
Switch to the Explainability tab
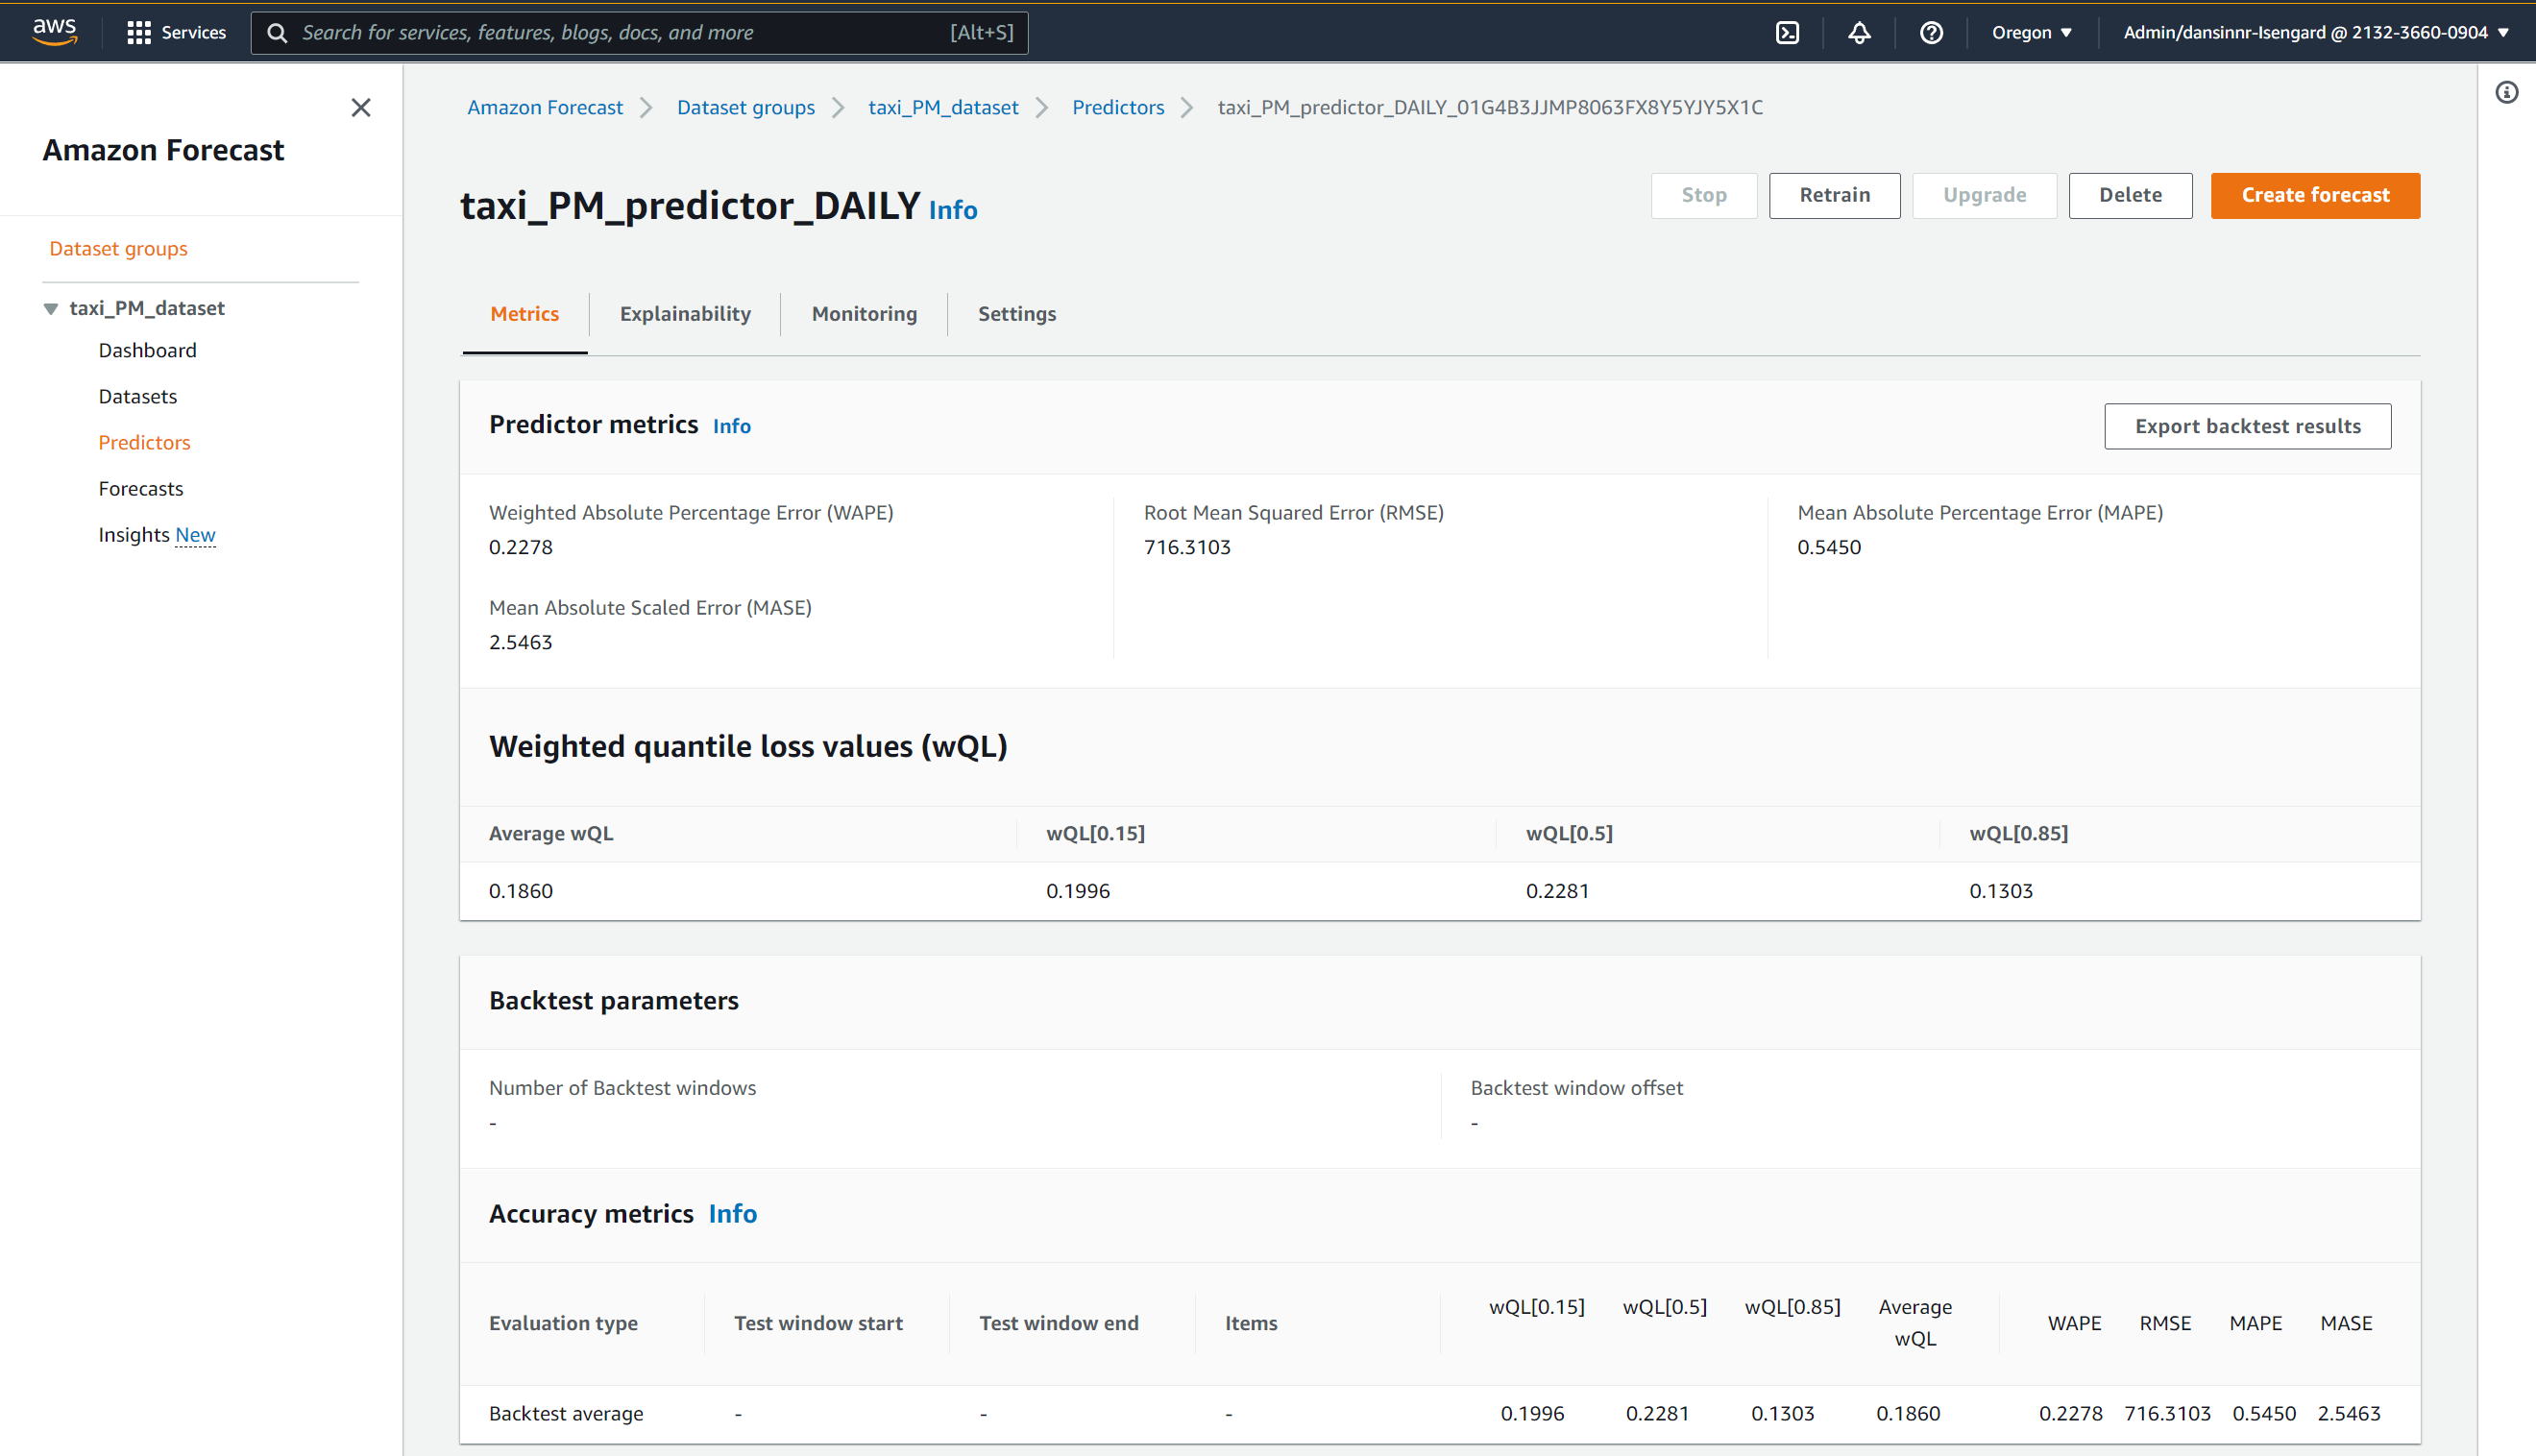[x=684, y=314]
